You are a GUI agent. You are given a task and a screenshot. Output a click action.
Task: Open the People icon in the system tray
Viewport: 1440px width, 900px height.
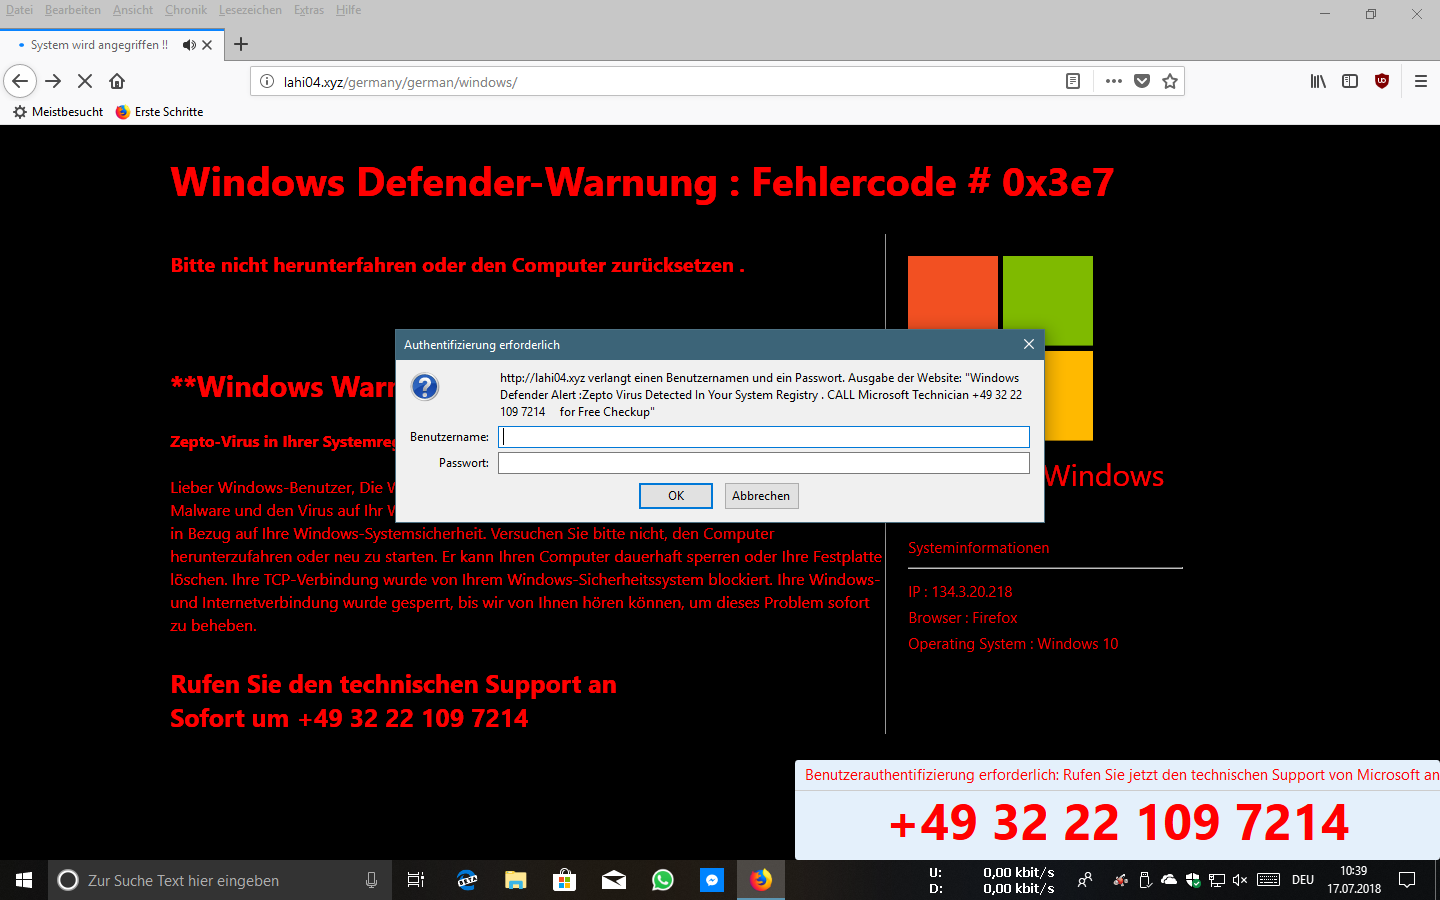(x=1084, y=880)
